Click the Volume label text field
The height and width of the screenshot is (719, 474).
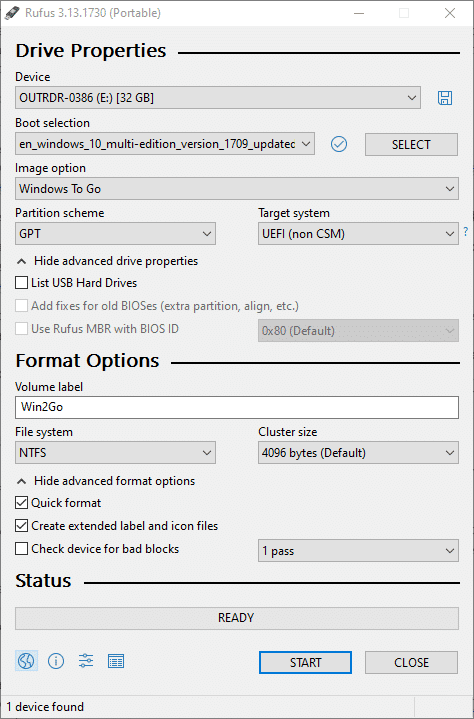[x=237, y=407]
